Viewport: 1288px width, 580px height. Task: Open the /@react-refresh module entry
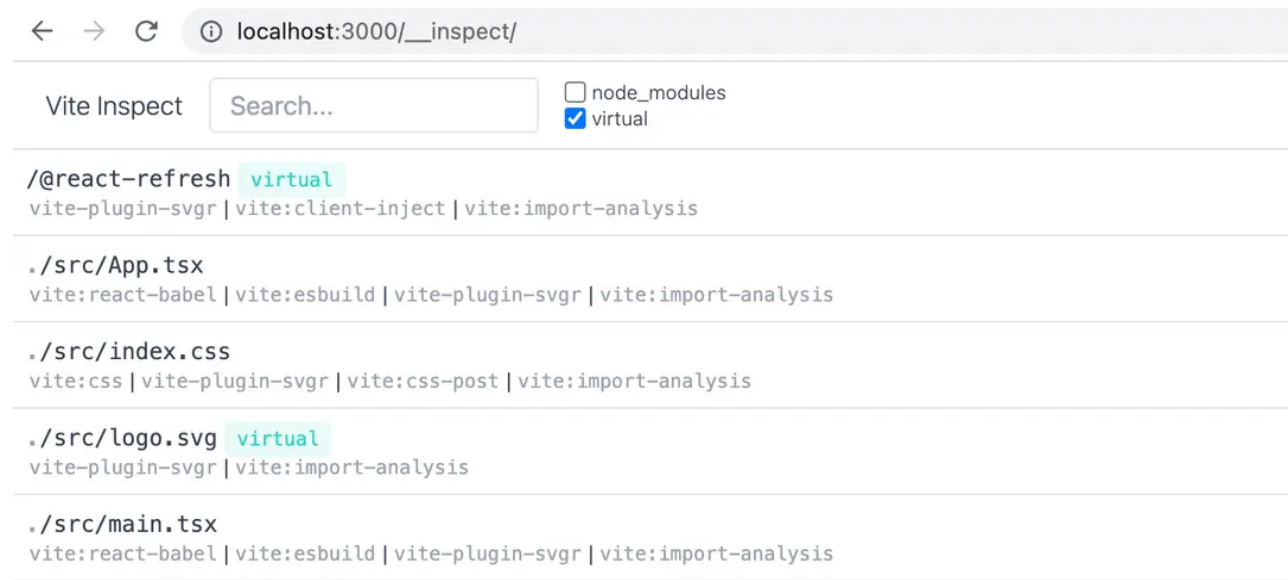[x=650, y=193]
